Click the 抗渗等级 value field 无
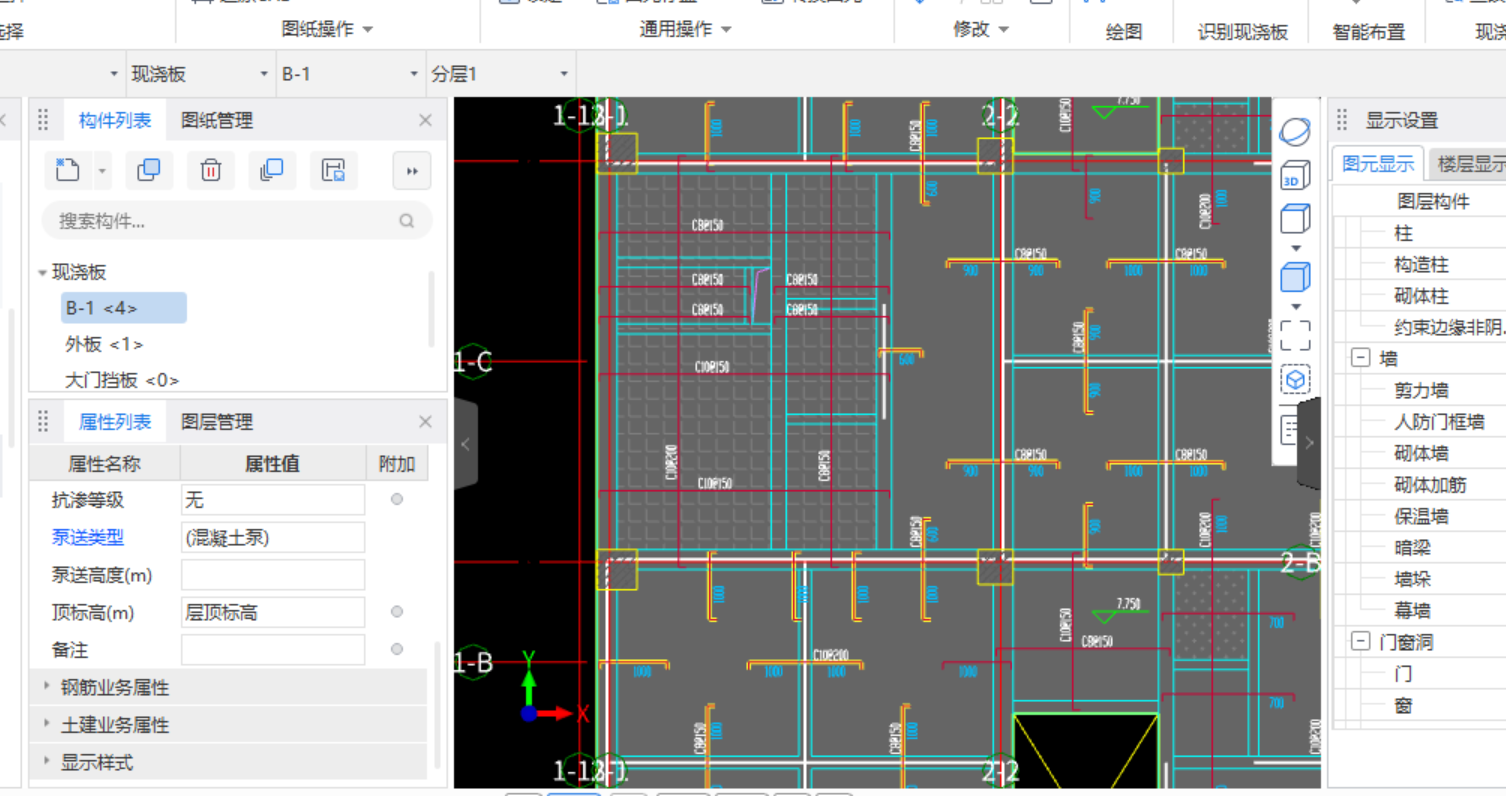 click(273, 500)
